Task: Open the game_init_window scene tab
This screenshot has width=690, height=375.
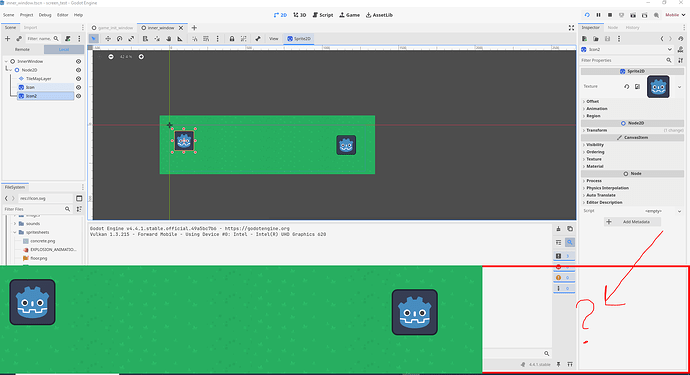Action: point(113,28)
